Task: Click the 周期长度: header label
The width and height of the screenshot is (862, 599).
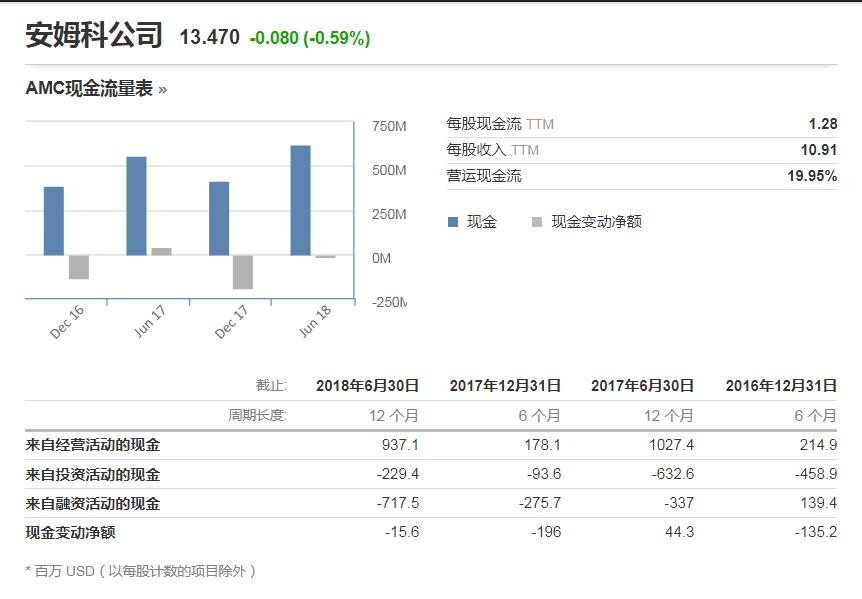Action: (x=258, y=415)
